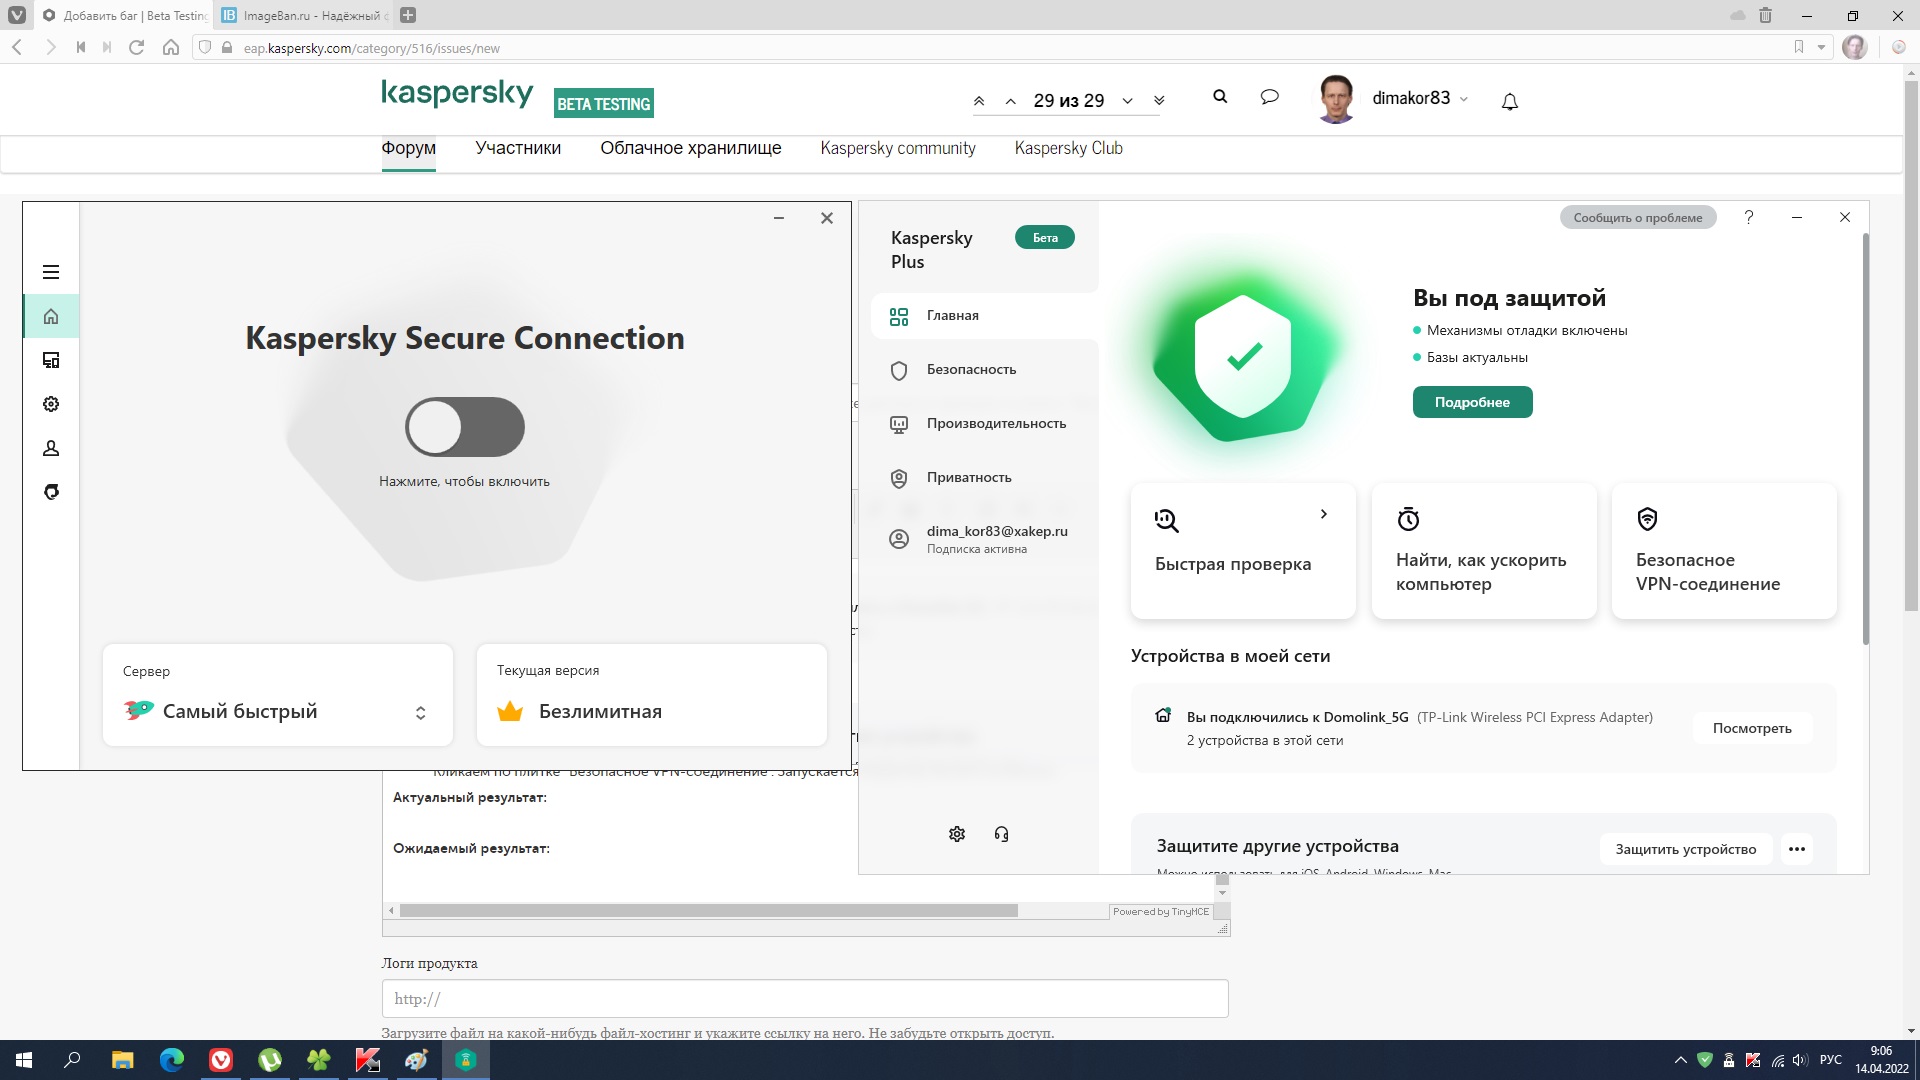Click the Логи продукта URL field
This screenshot has height=1080, width=1920.
805,999
